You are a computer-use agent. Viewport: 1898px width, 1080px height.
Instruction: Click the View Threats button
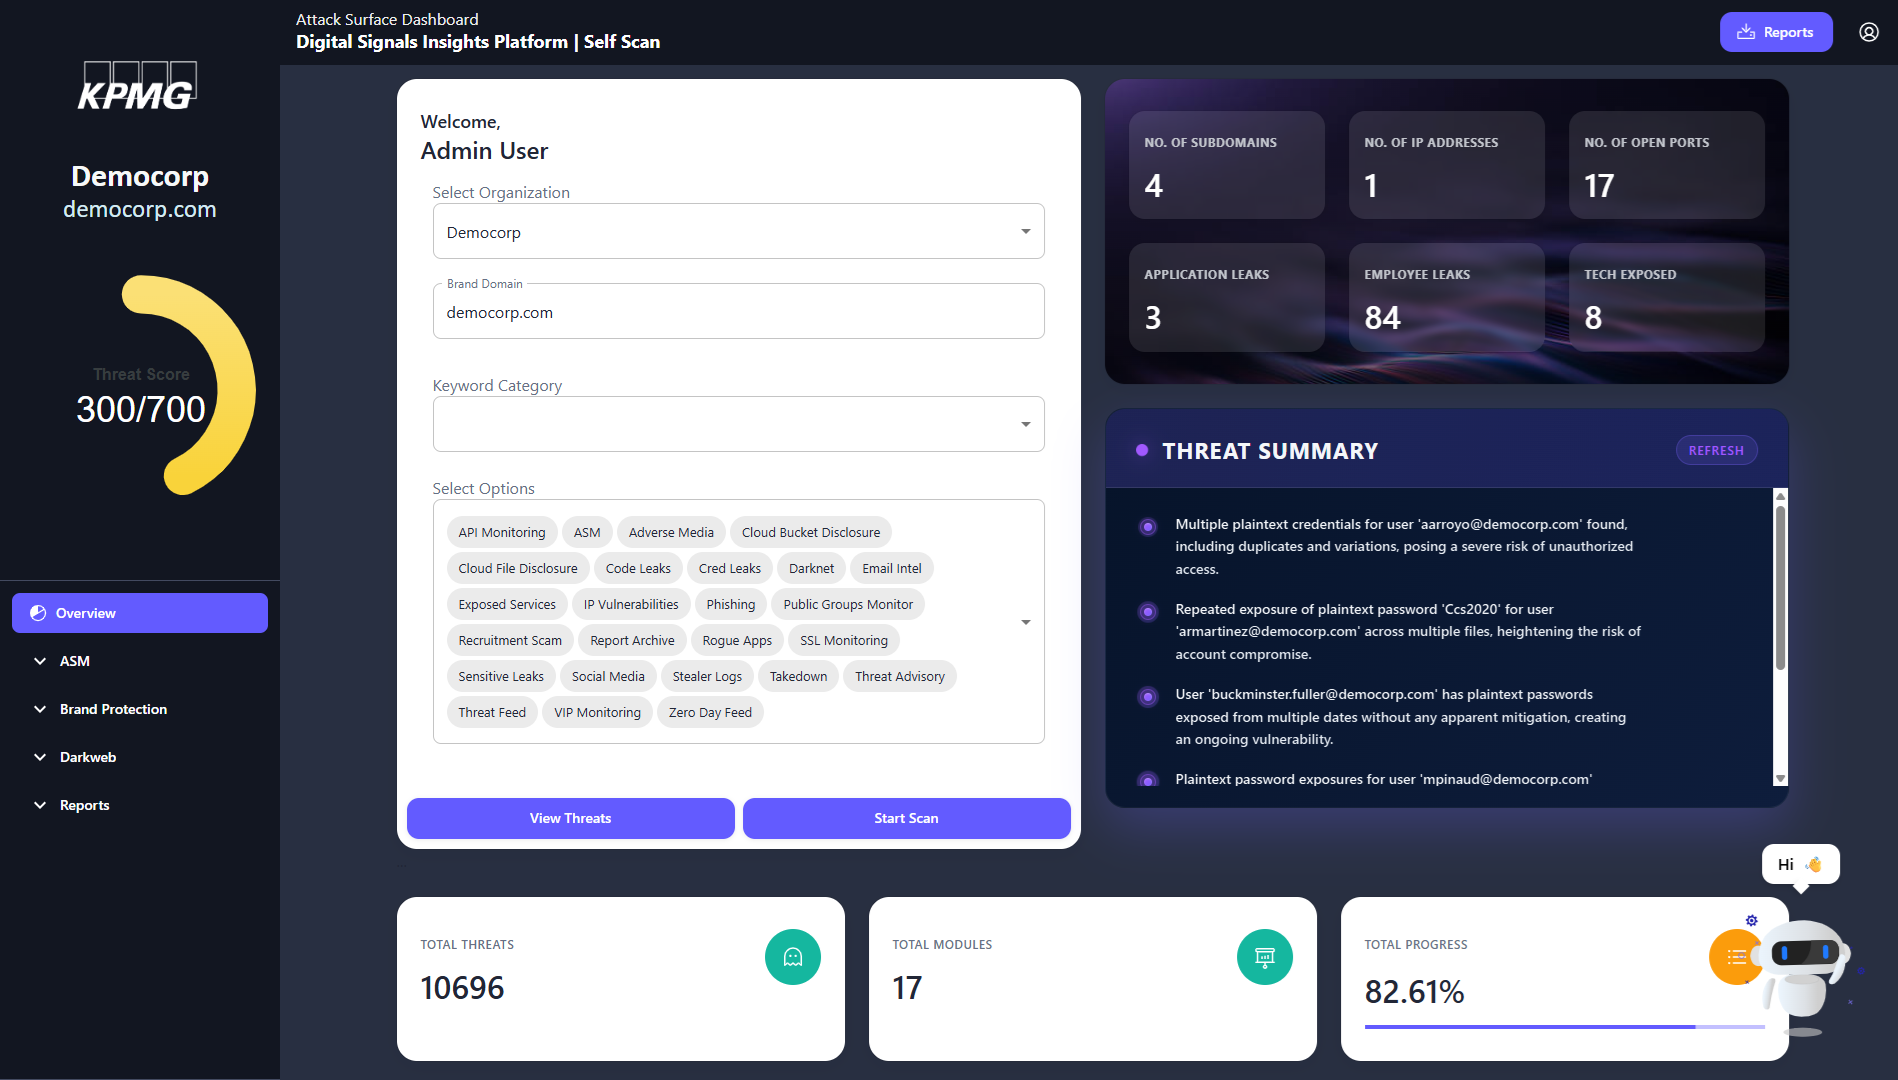click(570, 818)
